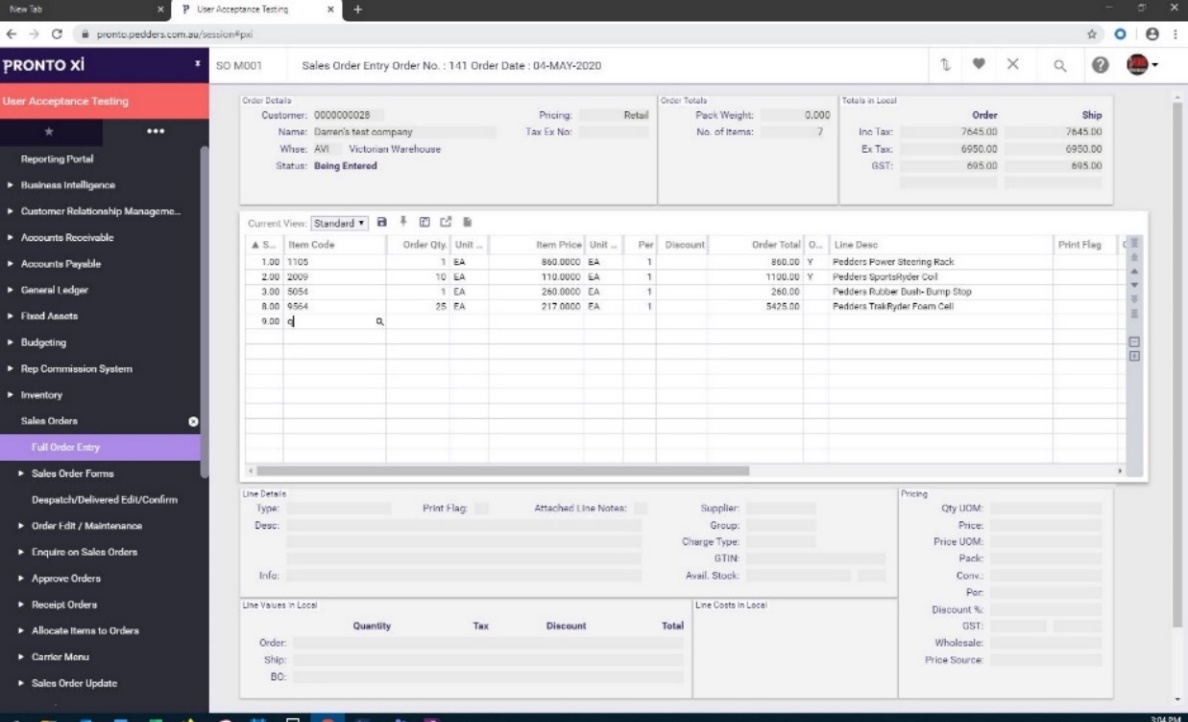The image size is (1188, 722).
Task: Open a new browser tab
Action: [x=358, y=10]
